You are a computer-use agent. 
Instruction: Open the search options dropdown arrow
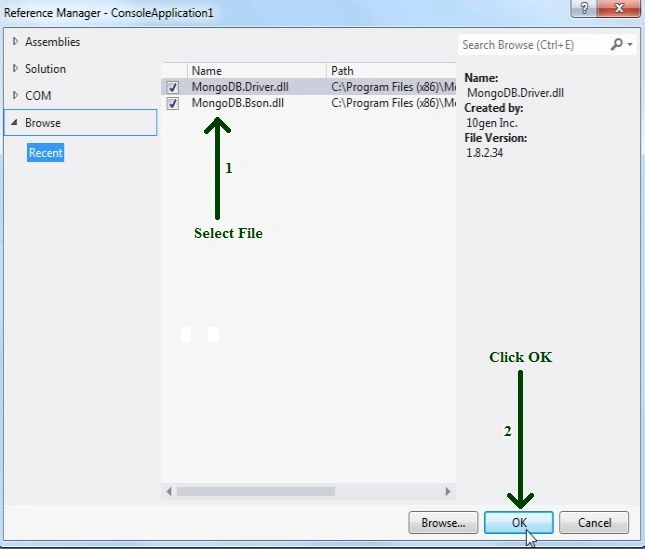630,44
